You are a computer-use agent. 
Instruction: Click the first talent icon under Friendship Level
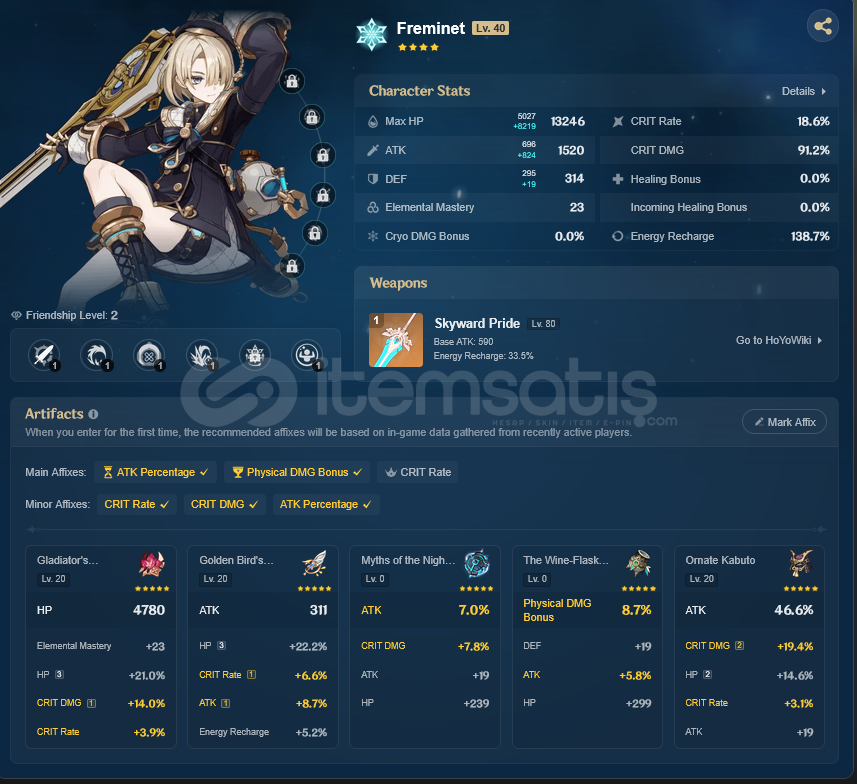[44, 355]
